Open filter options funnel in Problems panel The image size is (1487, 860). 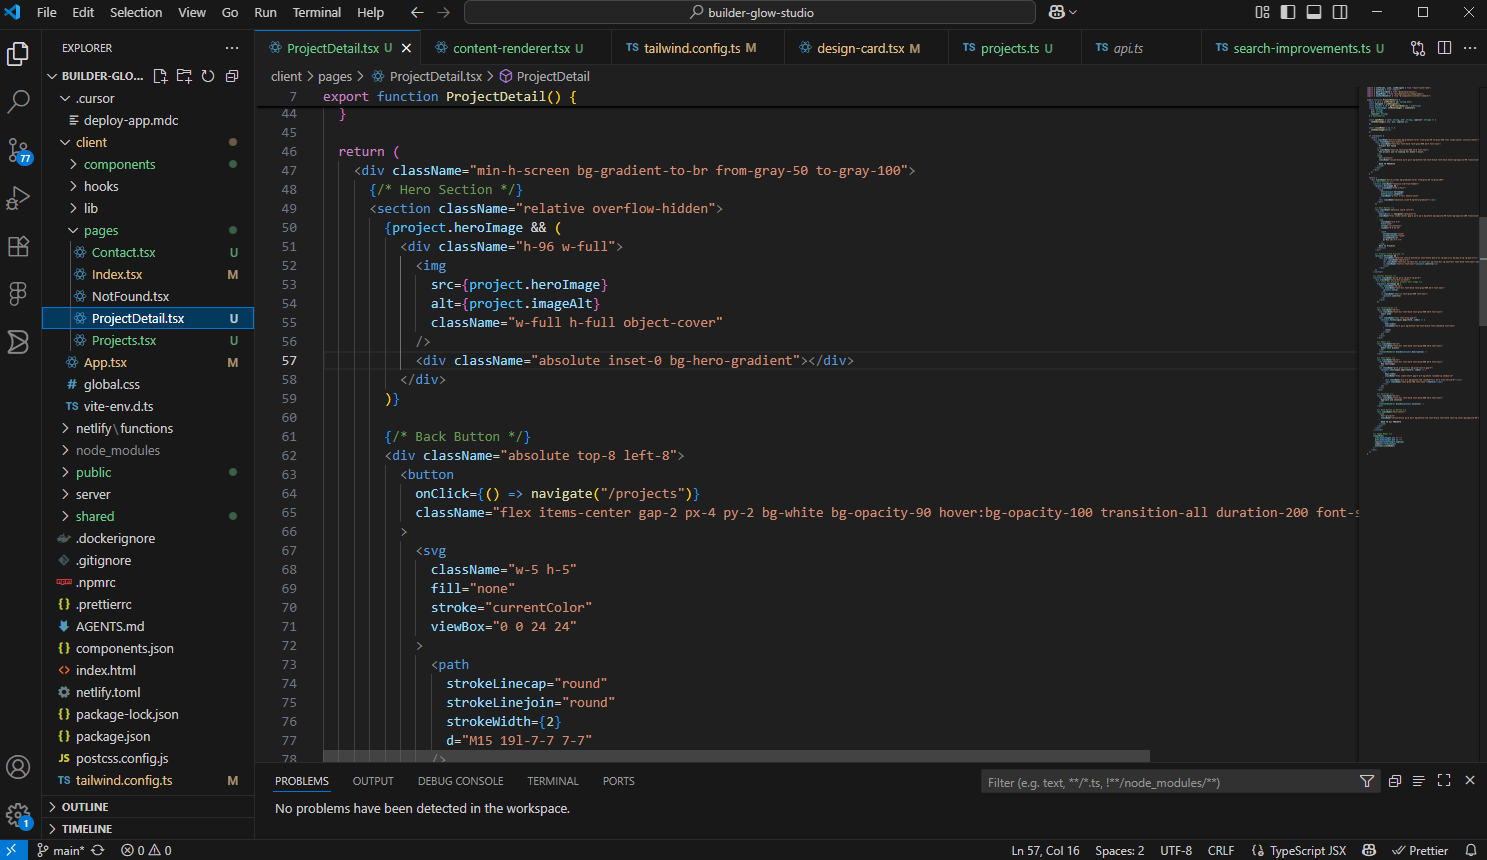1367,781
